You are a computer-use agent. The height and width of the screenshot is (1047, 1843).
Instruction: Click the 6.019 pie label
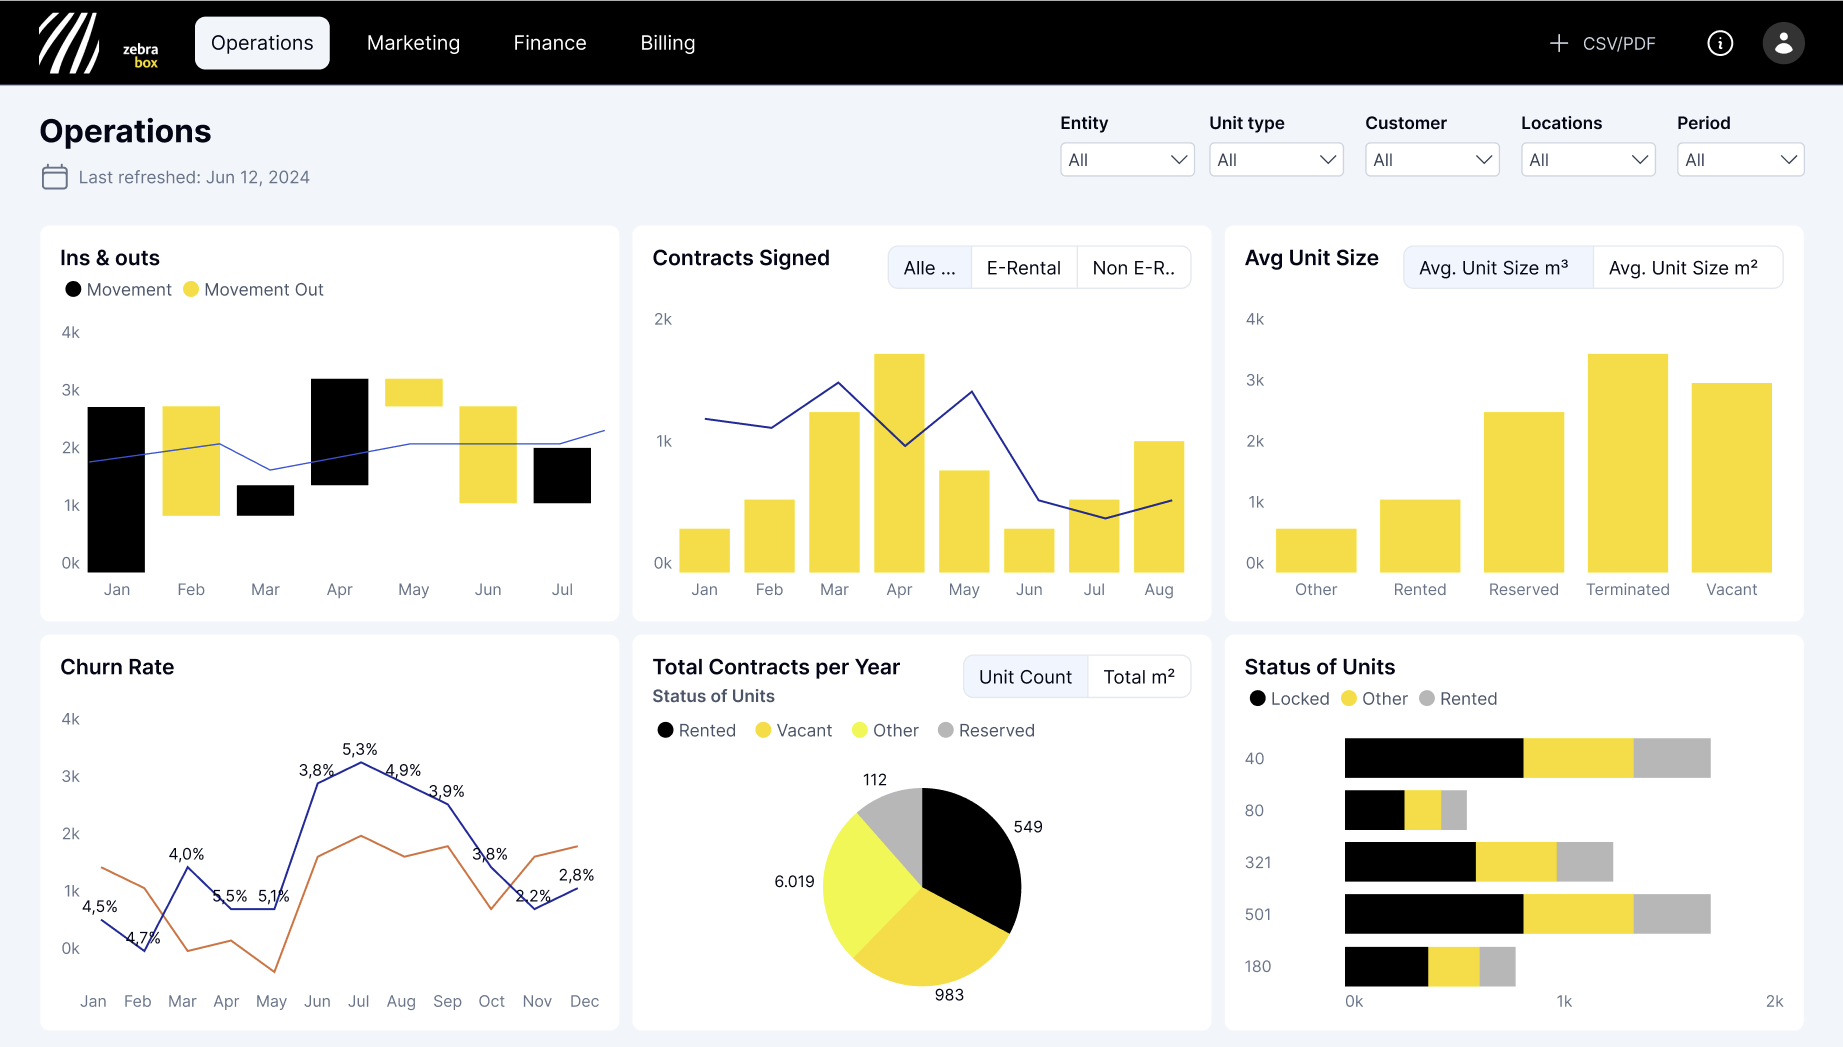(794, 881)
